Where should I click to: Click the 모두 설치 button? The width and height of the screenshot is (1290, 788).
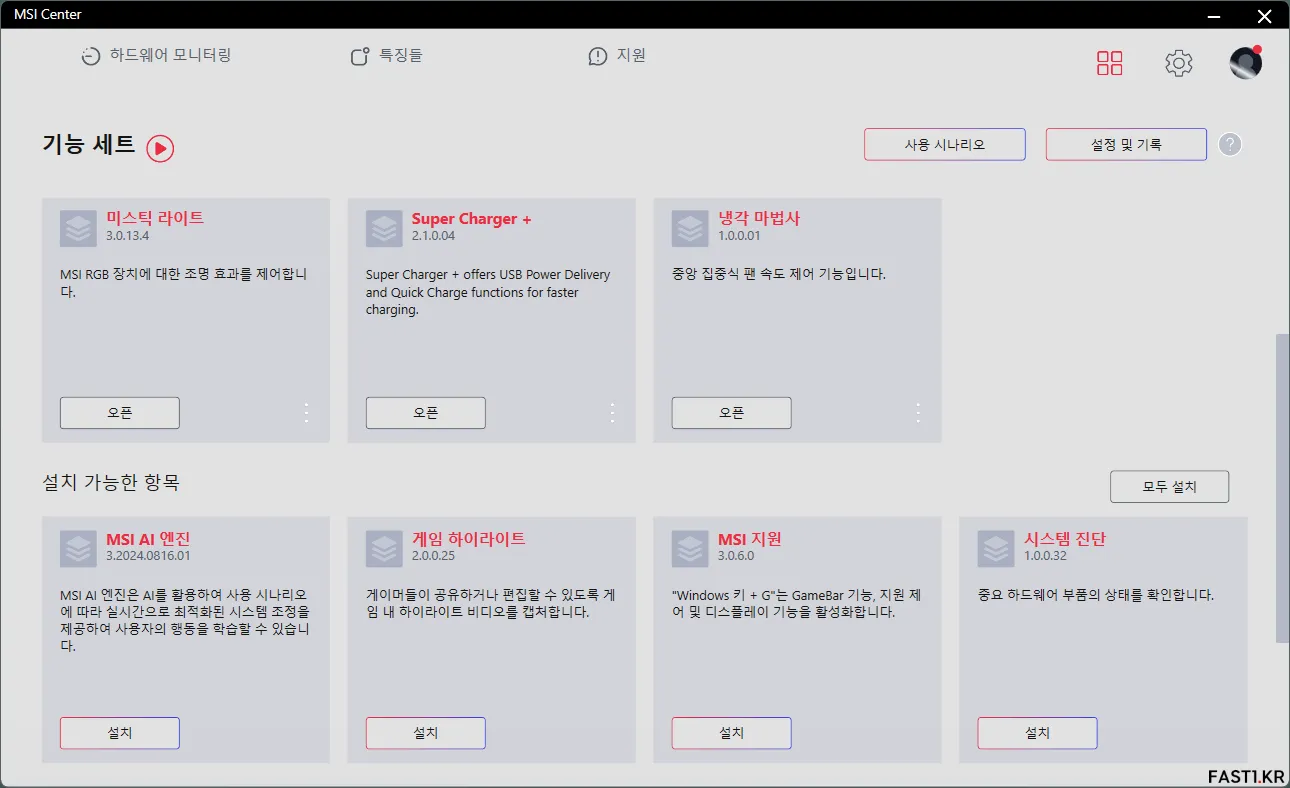point(1170,487)
